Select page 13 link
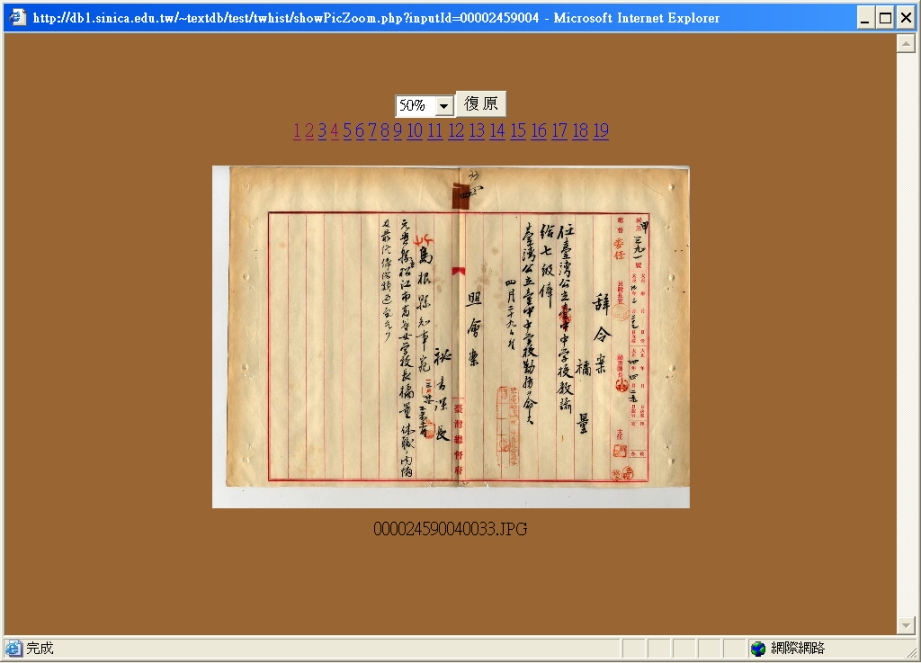The image size is (921, 663). (x=476, y=131)
